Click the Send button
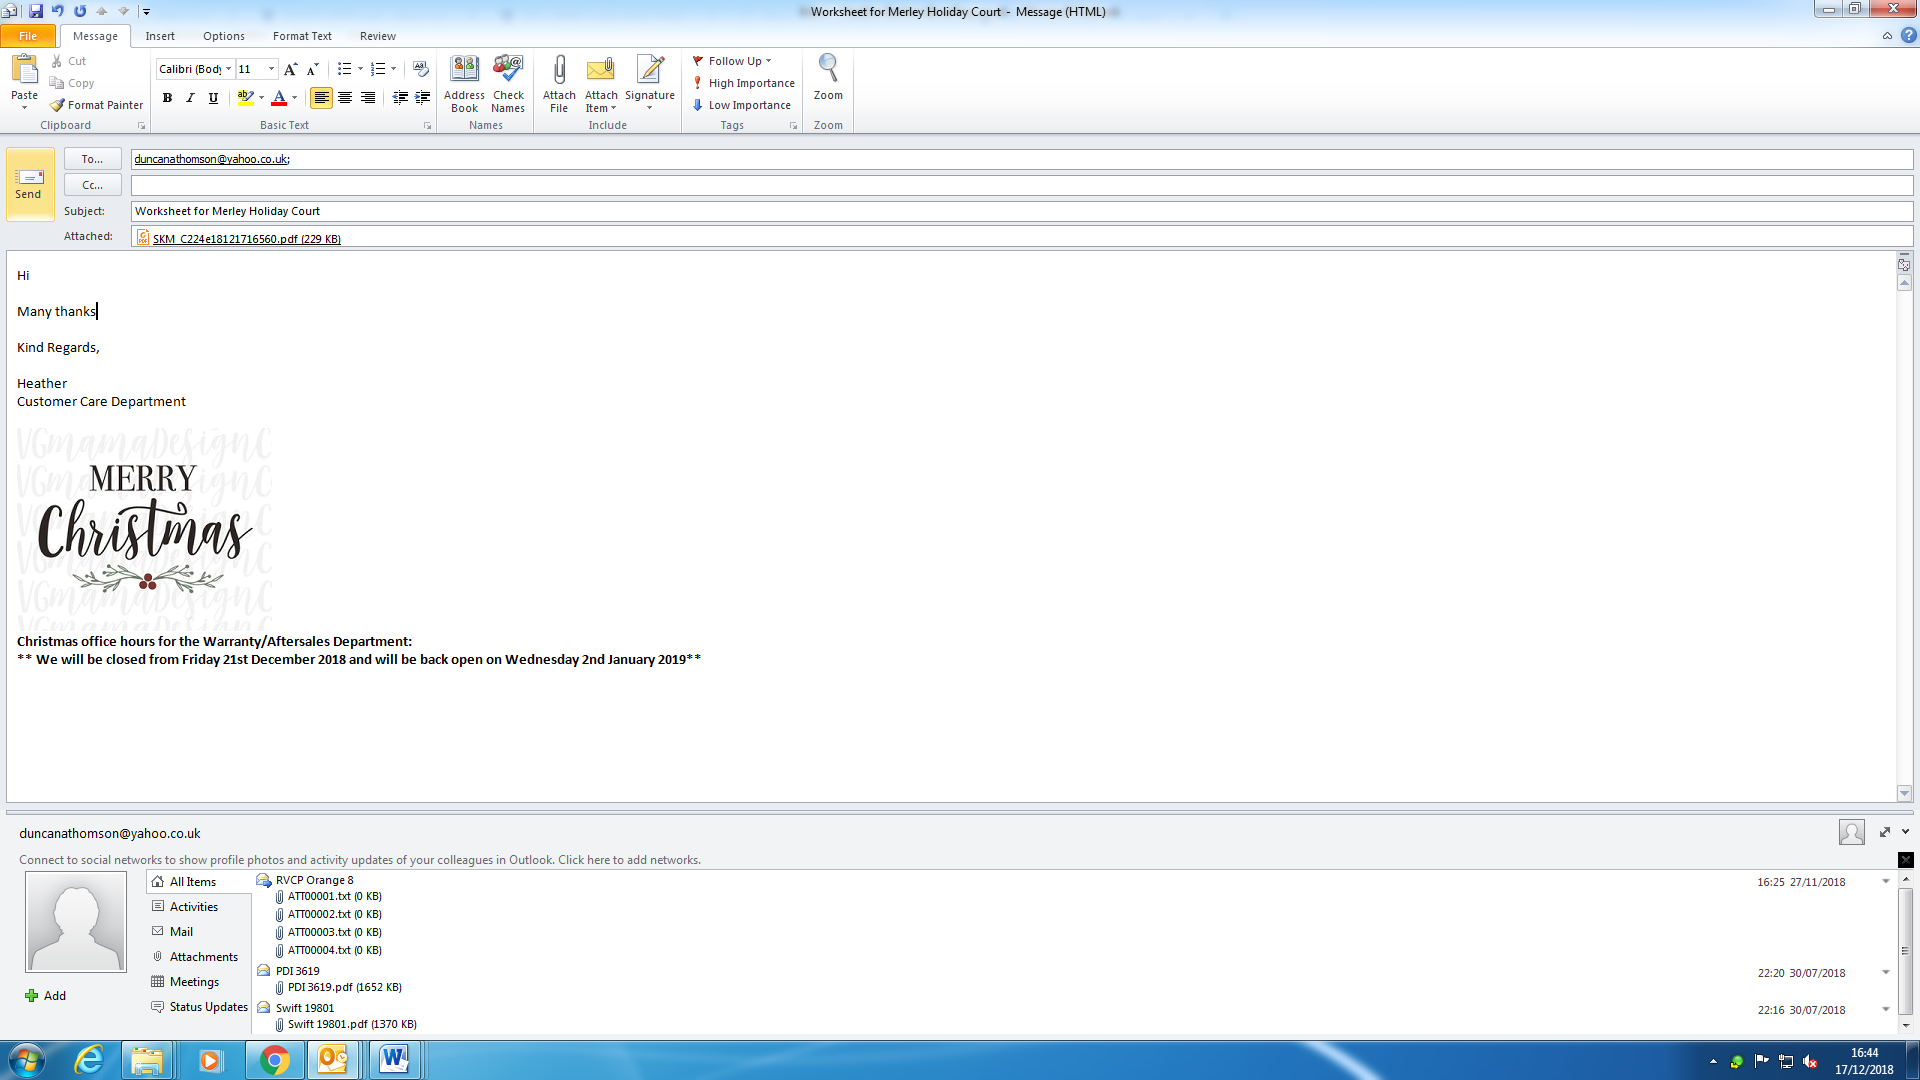The height and width of the screenshot is (1080, 1920). pos(29,183)
